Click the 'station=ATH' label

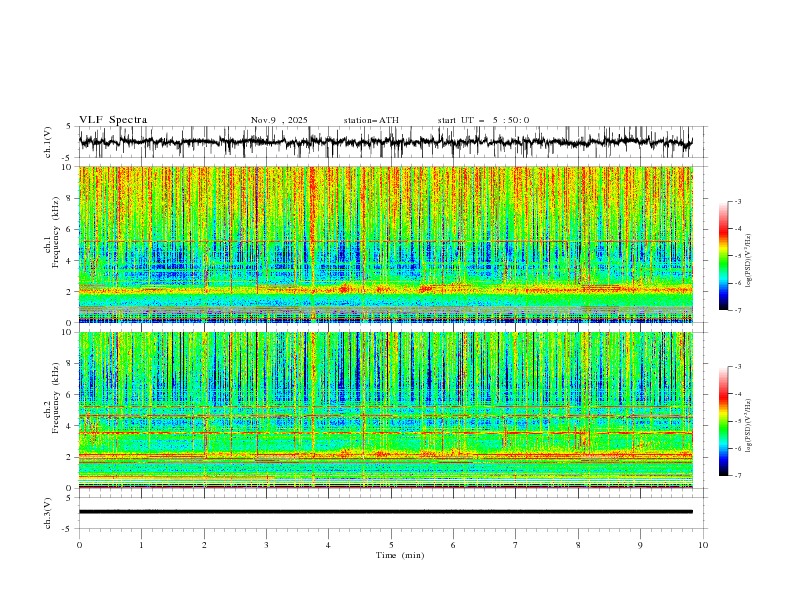tap(371, 120)
